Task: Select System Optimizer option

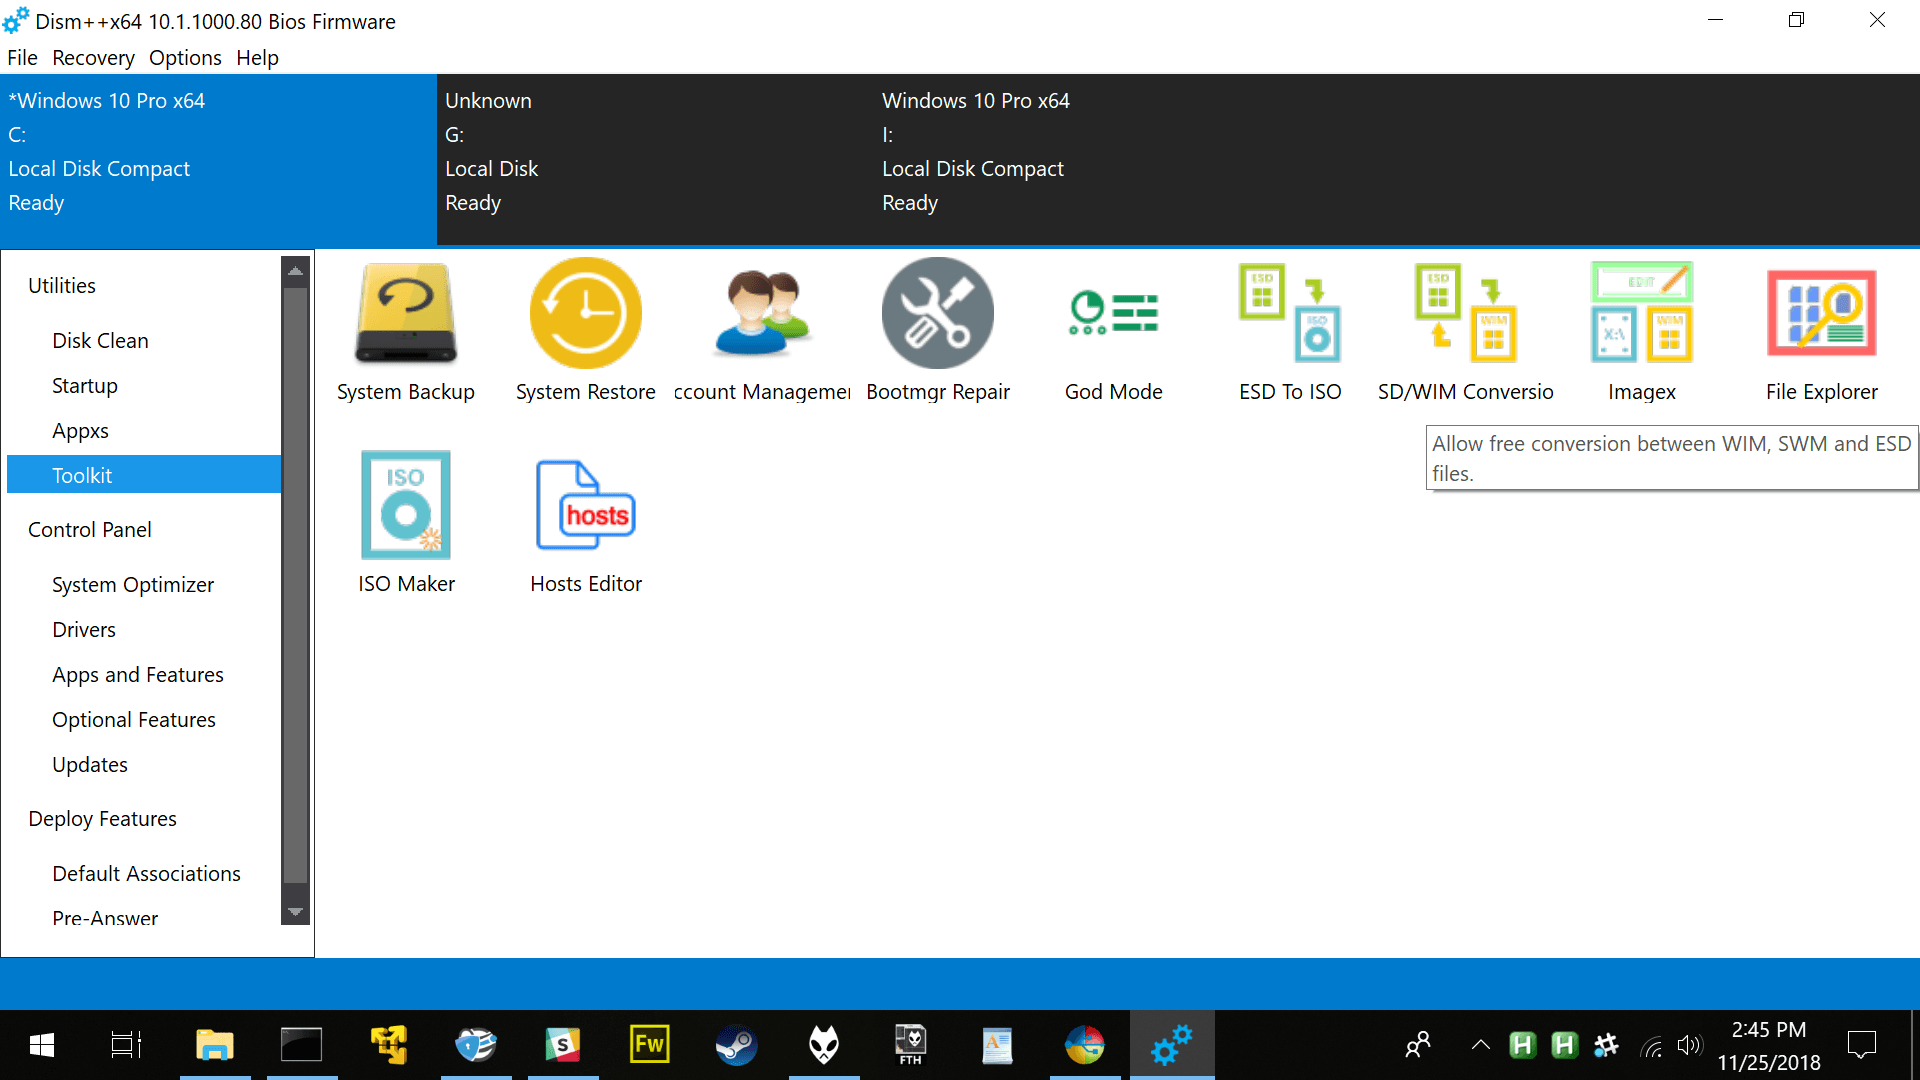Action: coord(132,584)
